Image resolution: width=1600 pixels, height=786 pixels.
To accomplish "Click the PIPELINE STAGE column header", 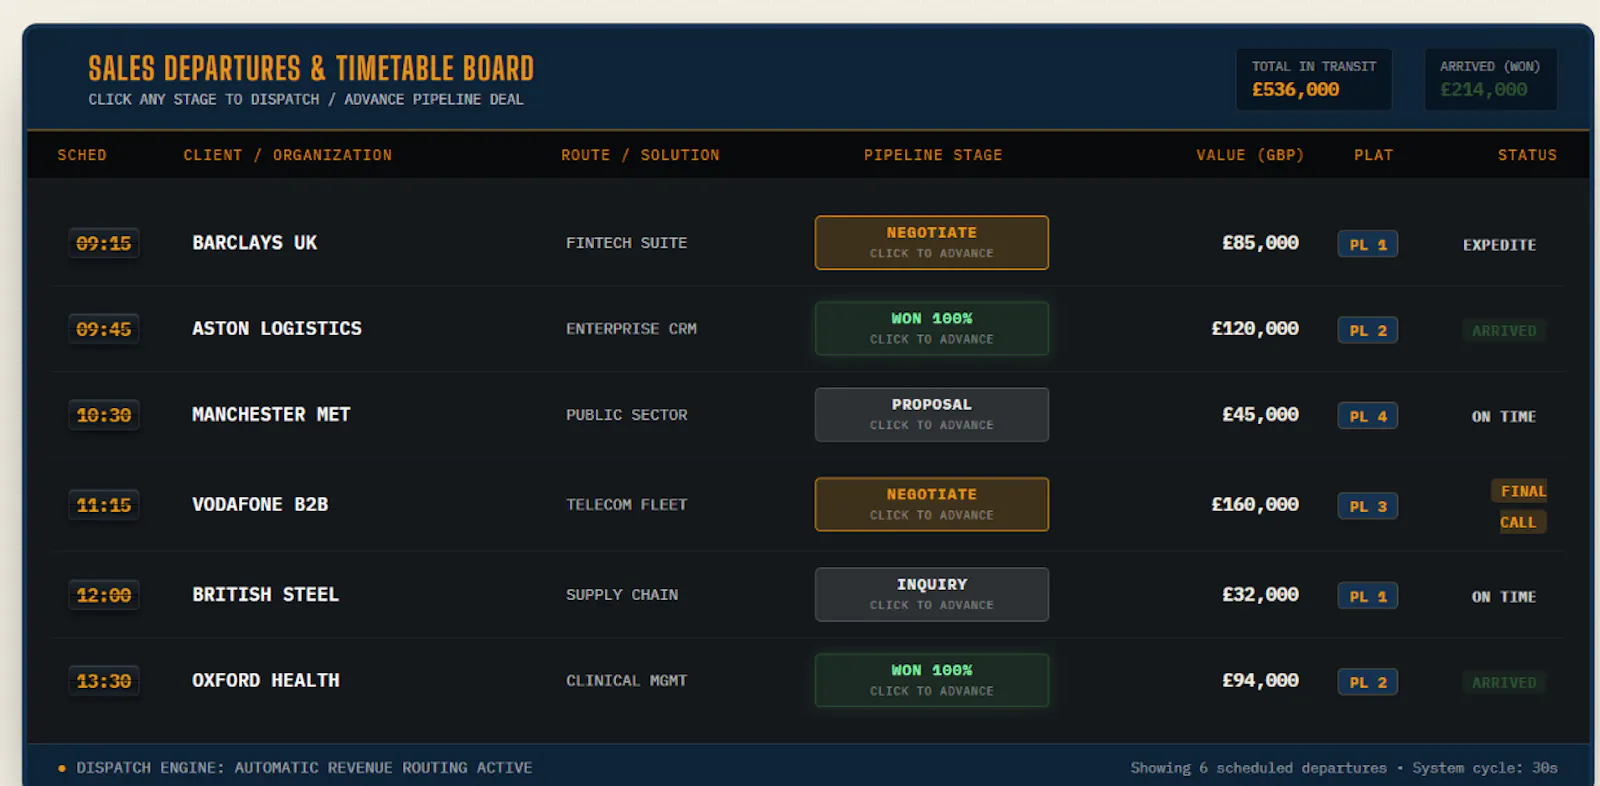I will [x=933, y=155].
